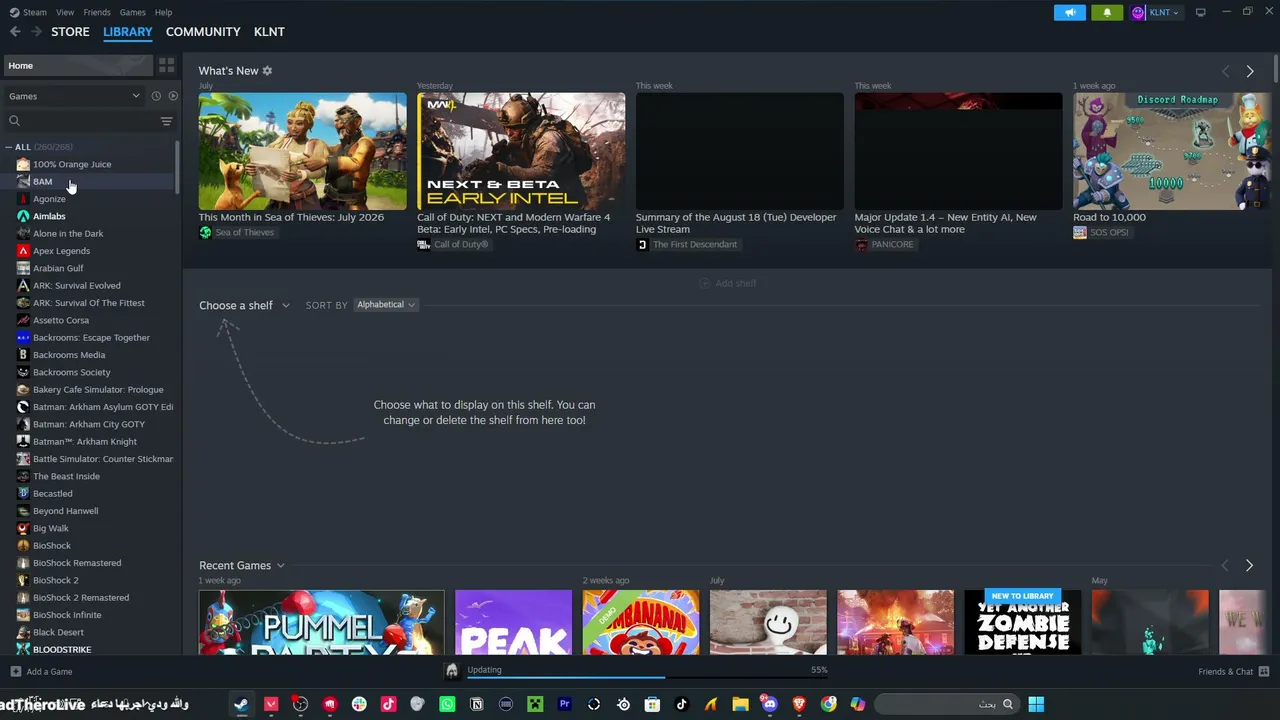The width and height of the screenshot is (1280, 720).
Task: Open Friends & Chat icon
Action: click(x=1264, y=672)
